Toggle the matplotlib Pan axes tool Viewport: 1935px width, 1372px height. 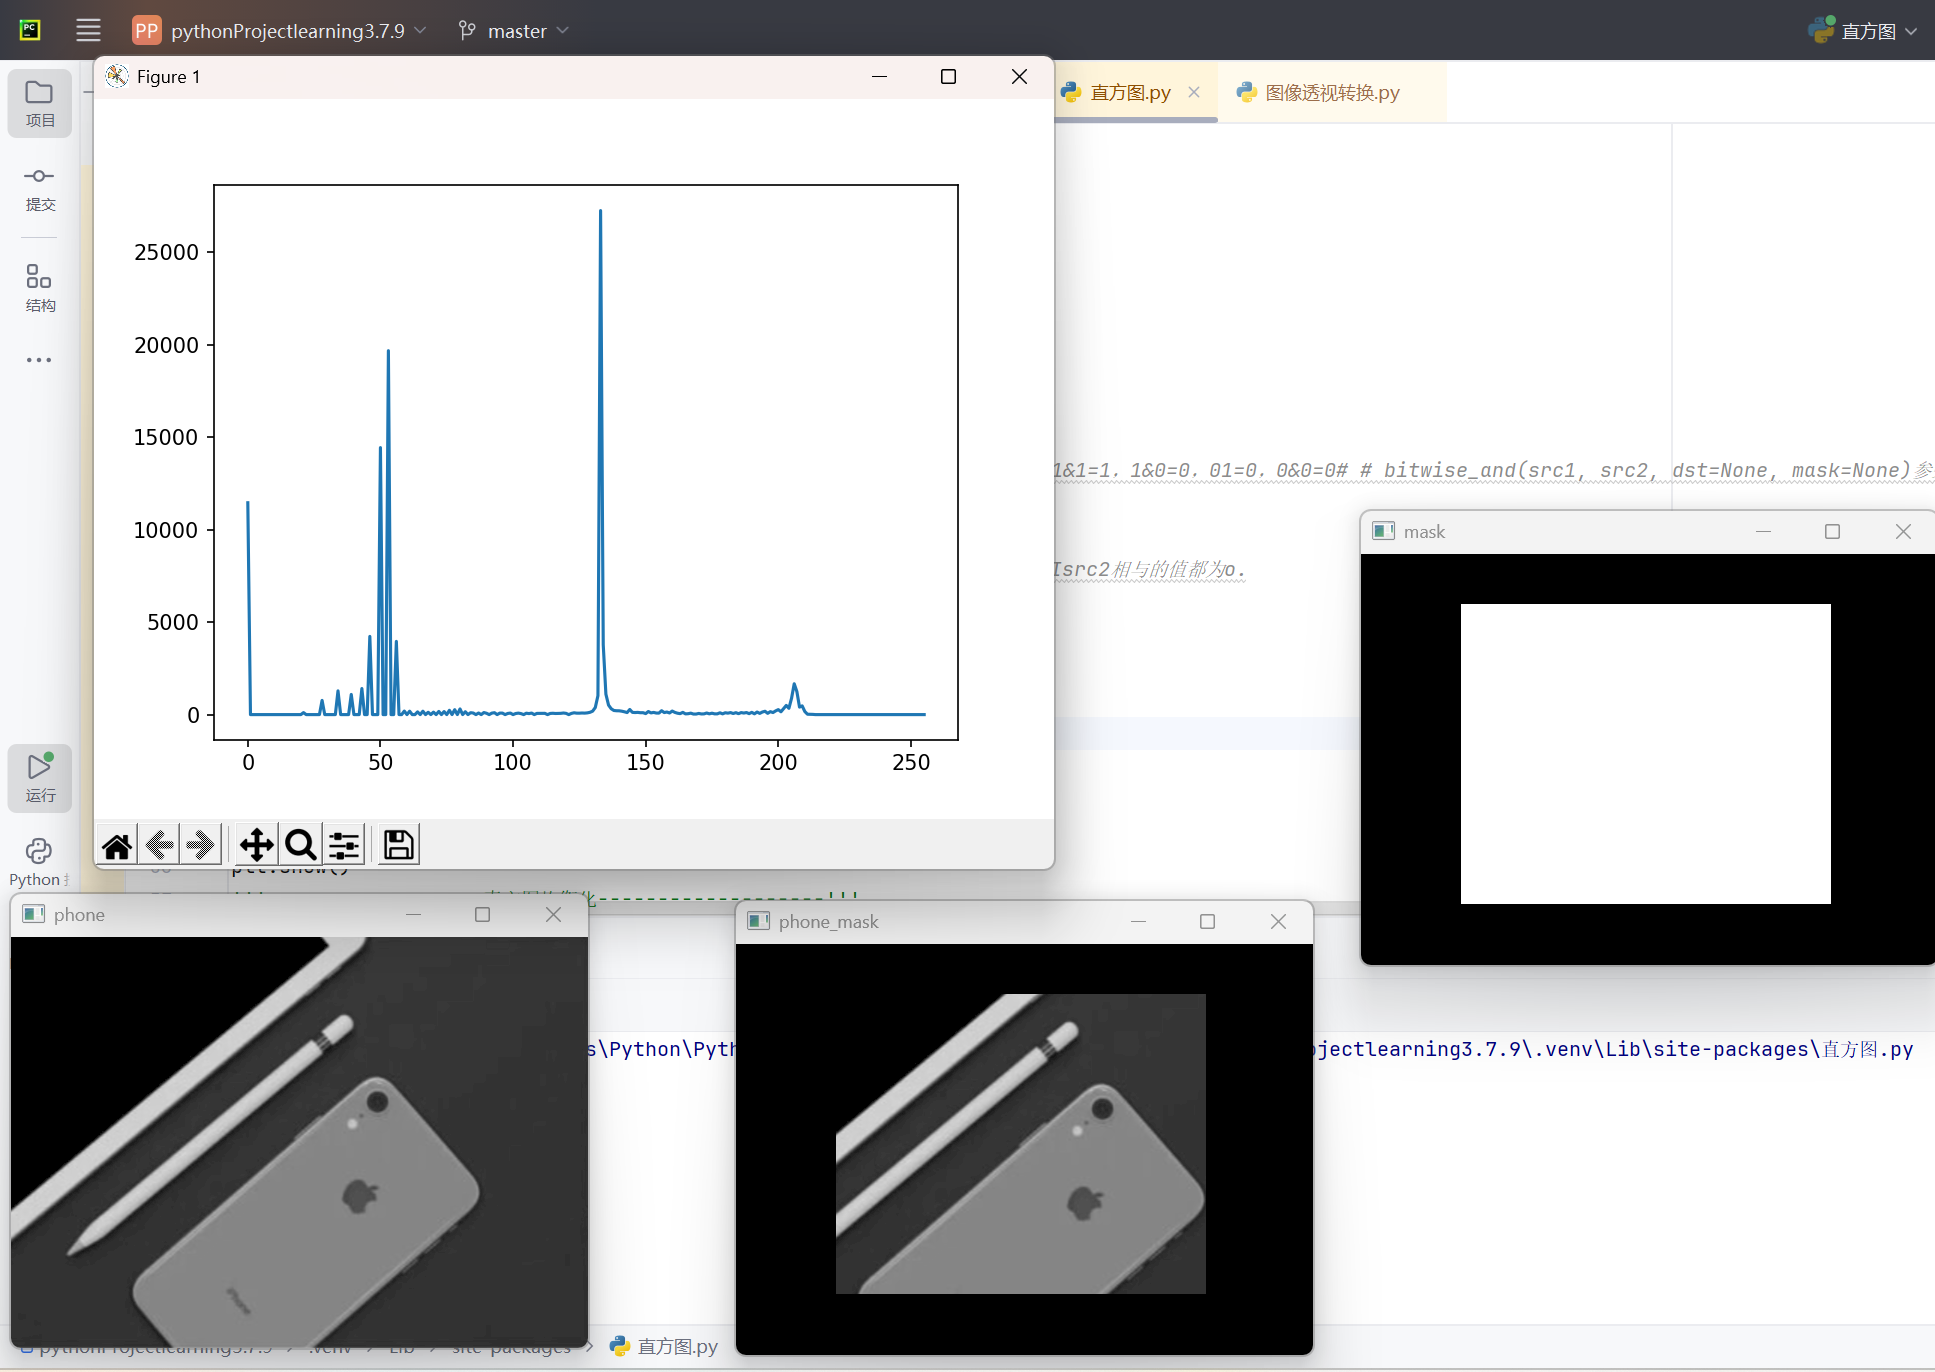pos(257,846)
